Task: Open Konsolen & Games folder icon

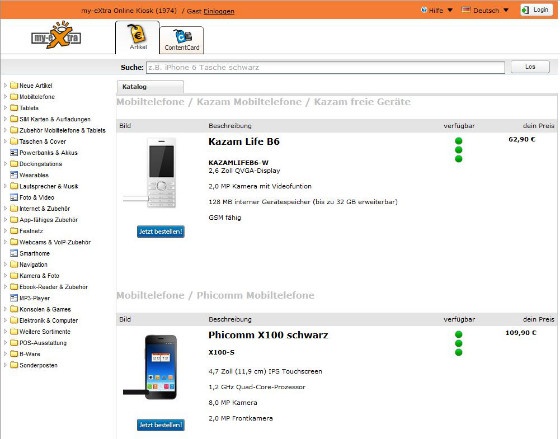Action: click(x=14, y=309)
